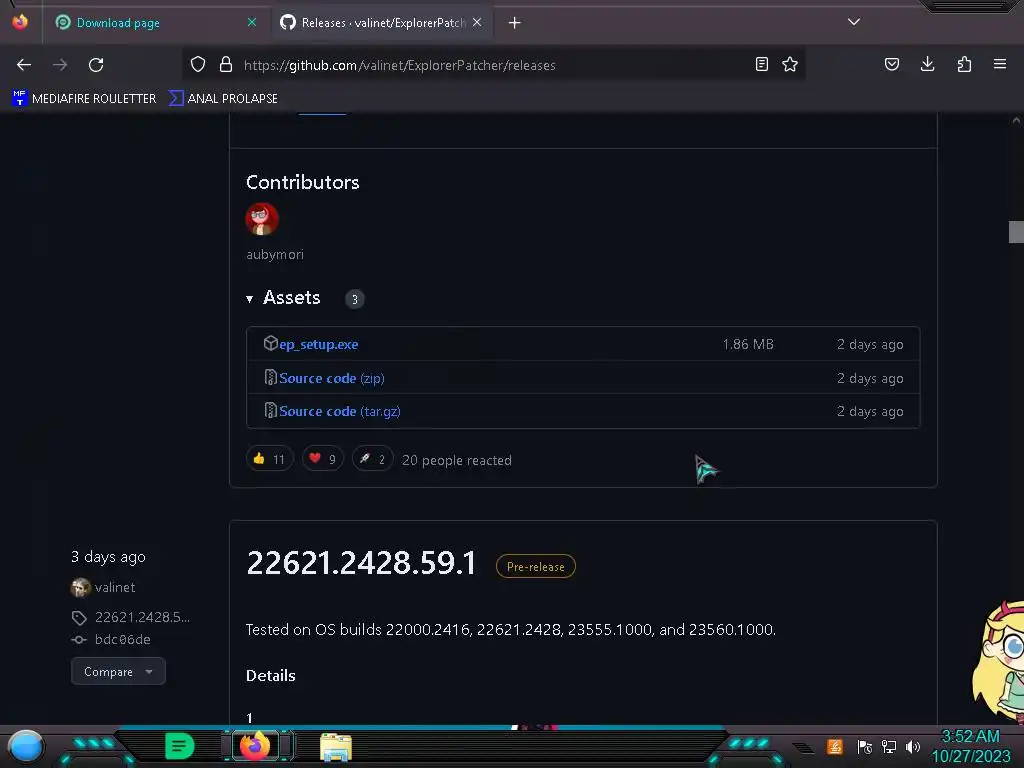React with rocket (2)
1024x768 pixels.
point(373,459)
